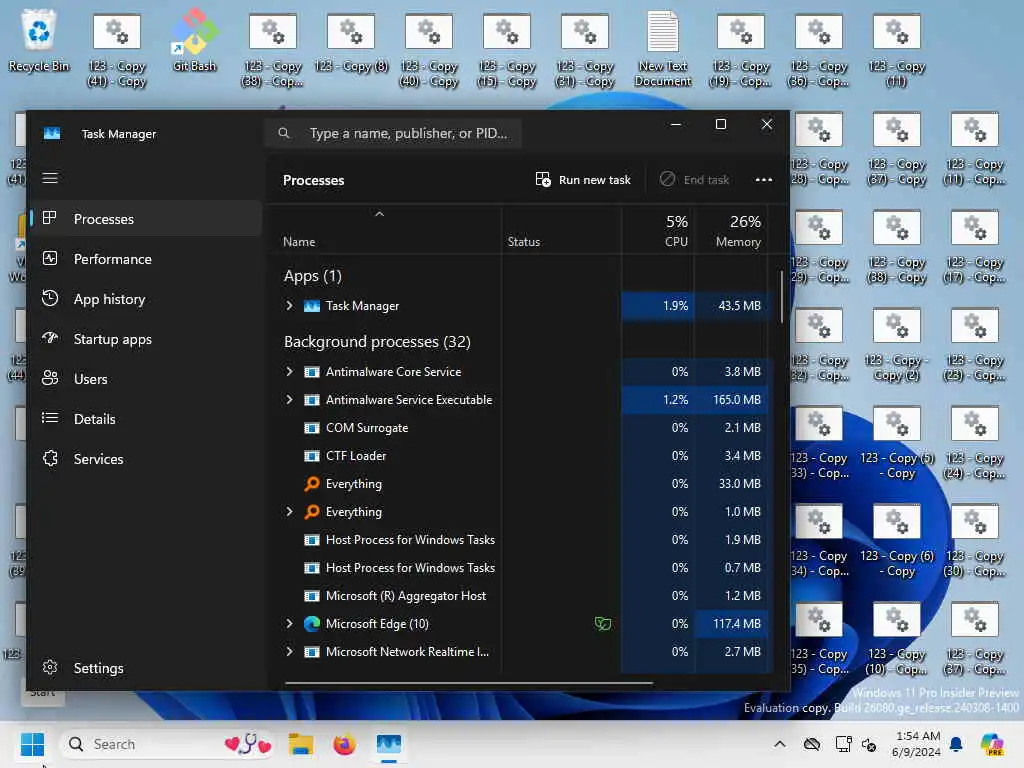This screenshot has height=768, width=1024.
Task: Click the Task Manager app icon in title bar
Action: (52, 134)
